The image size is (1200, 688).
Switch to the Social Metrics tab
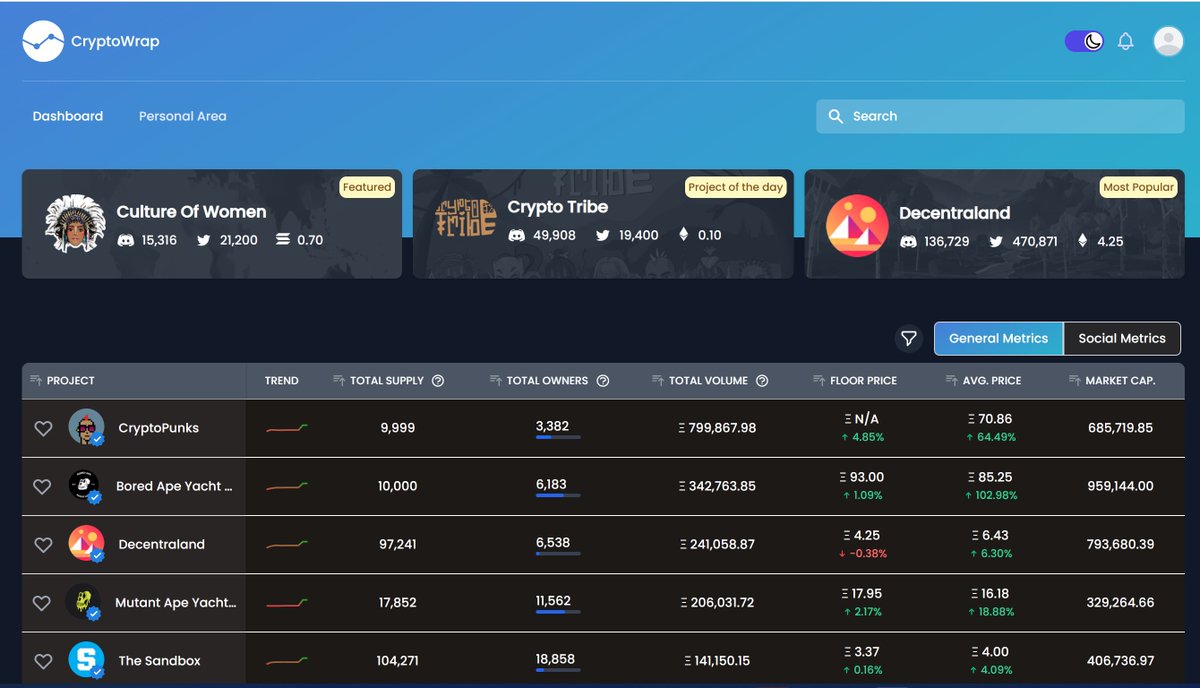[1121, 338]
